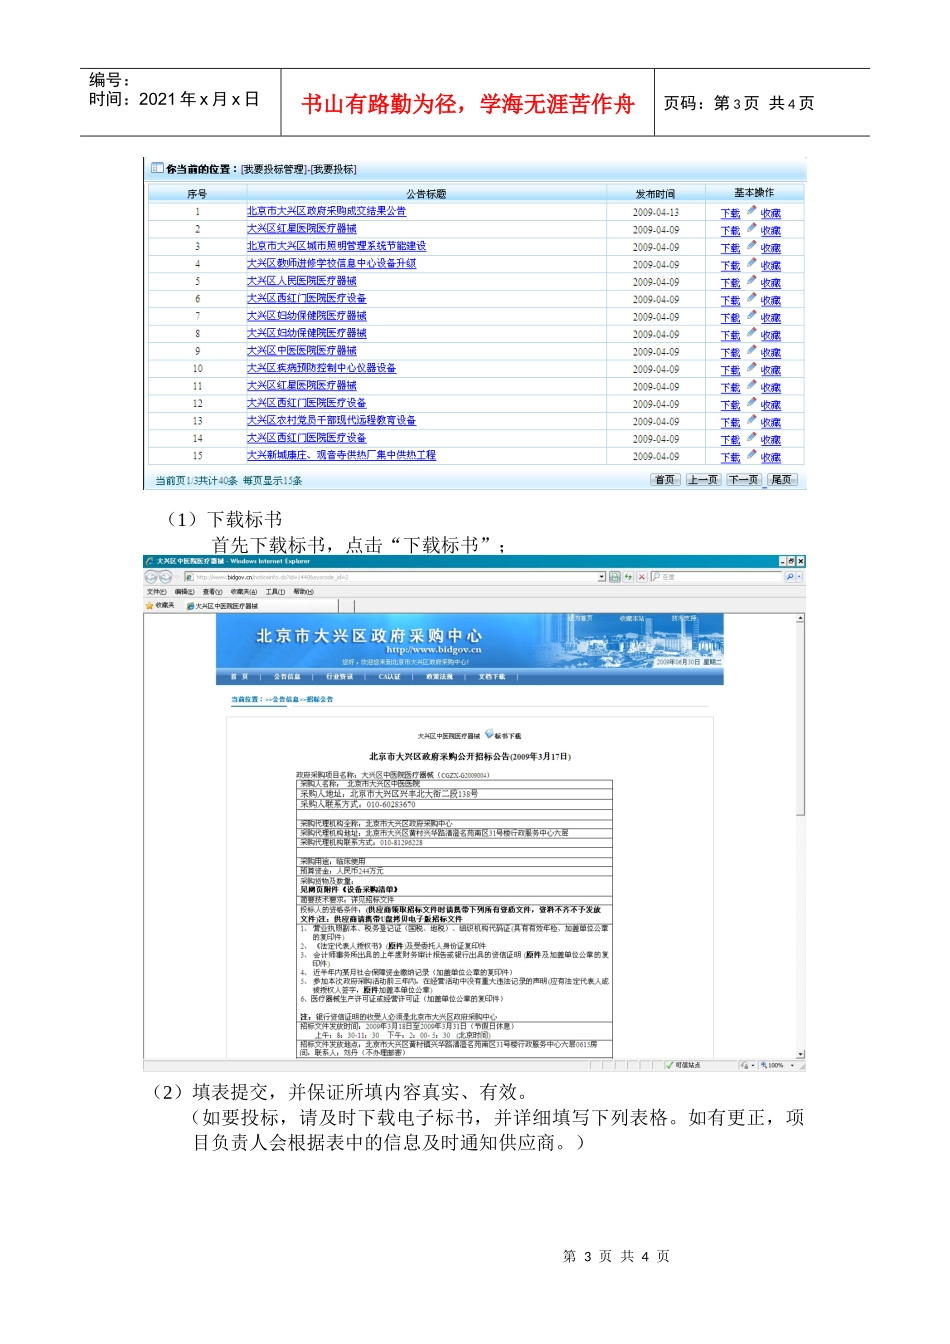This screenshot has height=1344, width=950.
Task: Click 下载 for 疾病预防控制中心 row
Action: click(x=730, y=370)
